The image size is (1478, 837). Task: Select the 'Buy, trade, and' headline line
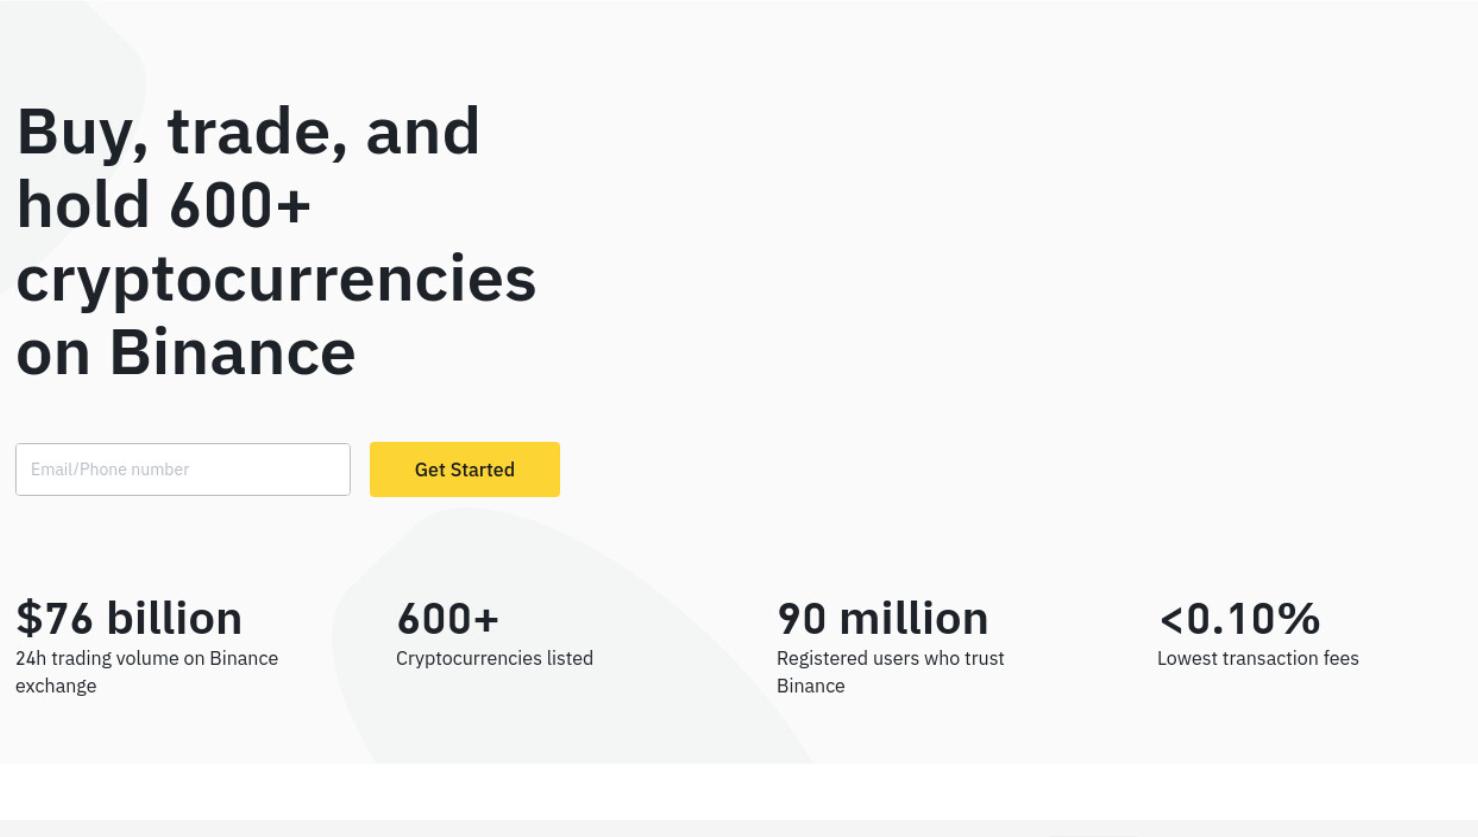click(x=248, y=131)
